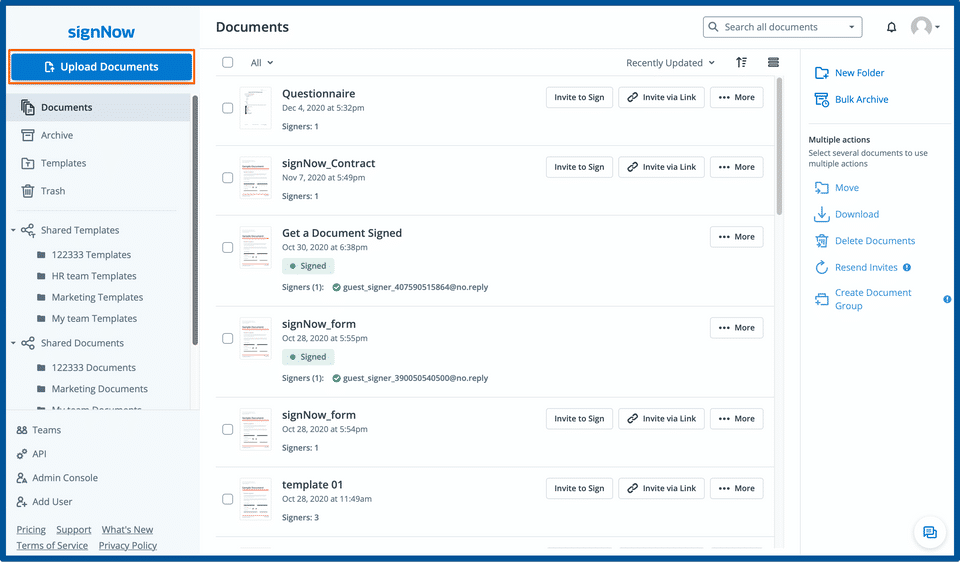Switch to list view layout icon
960x563 pixels.
[773, 62]
